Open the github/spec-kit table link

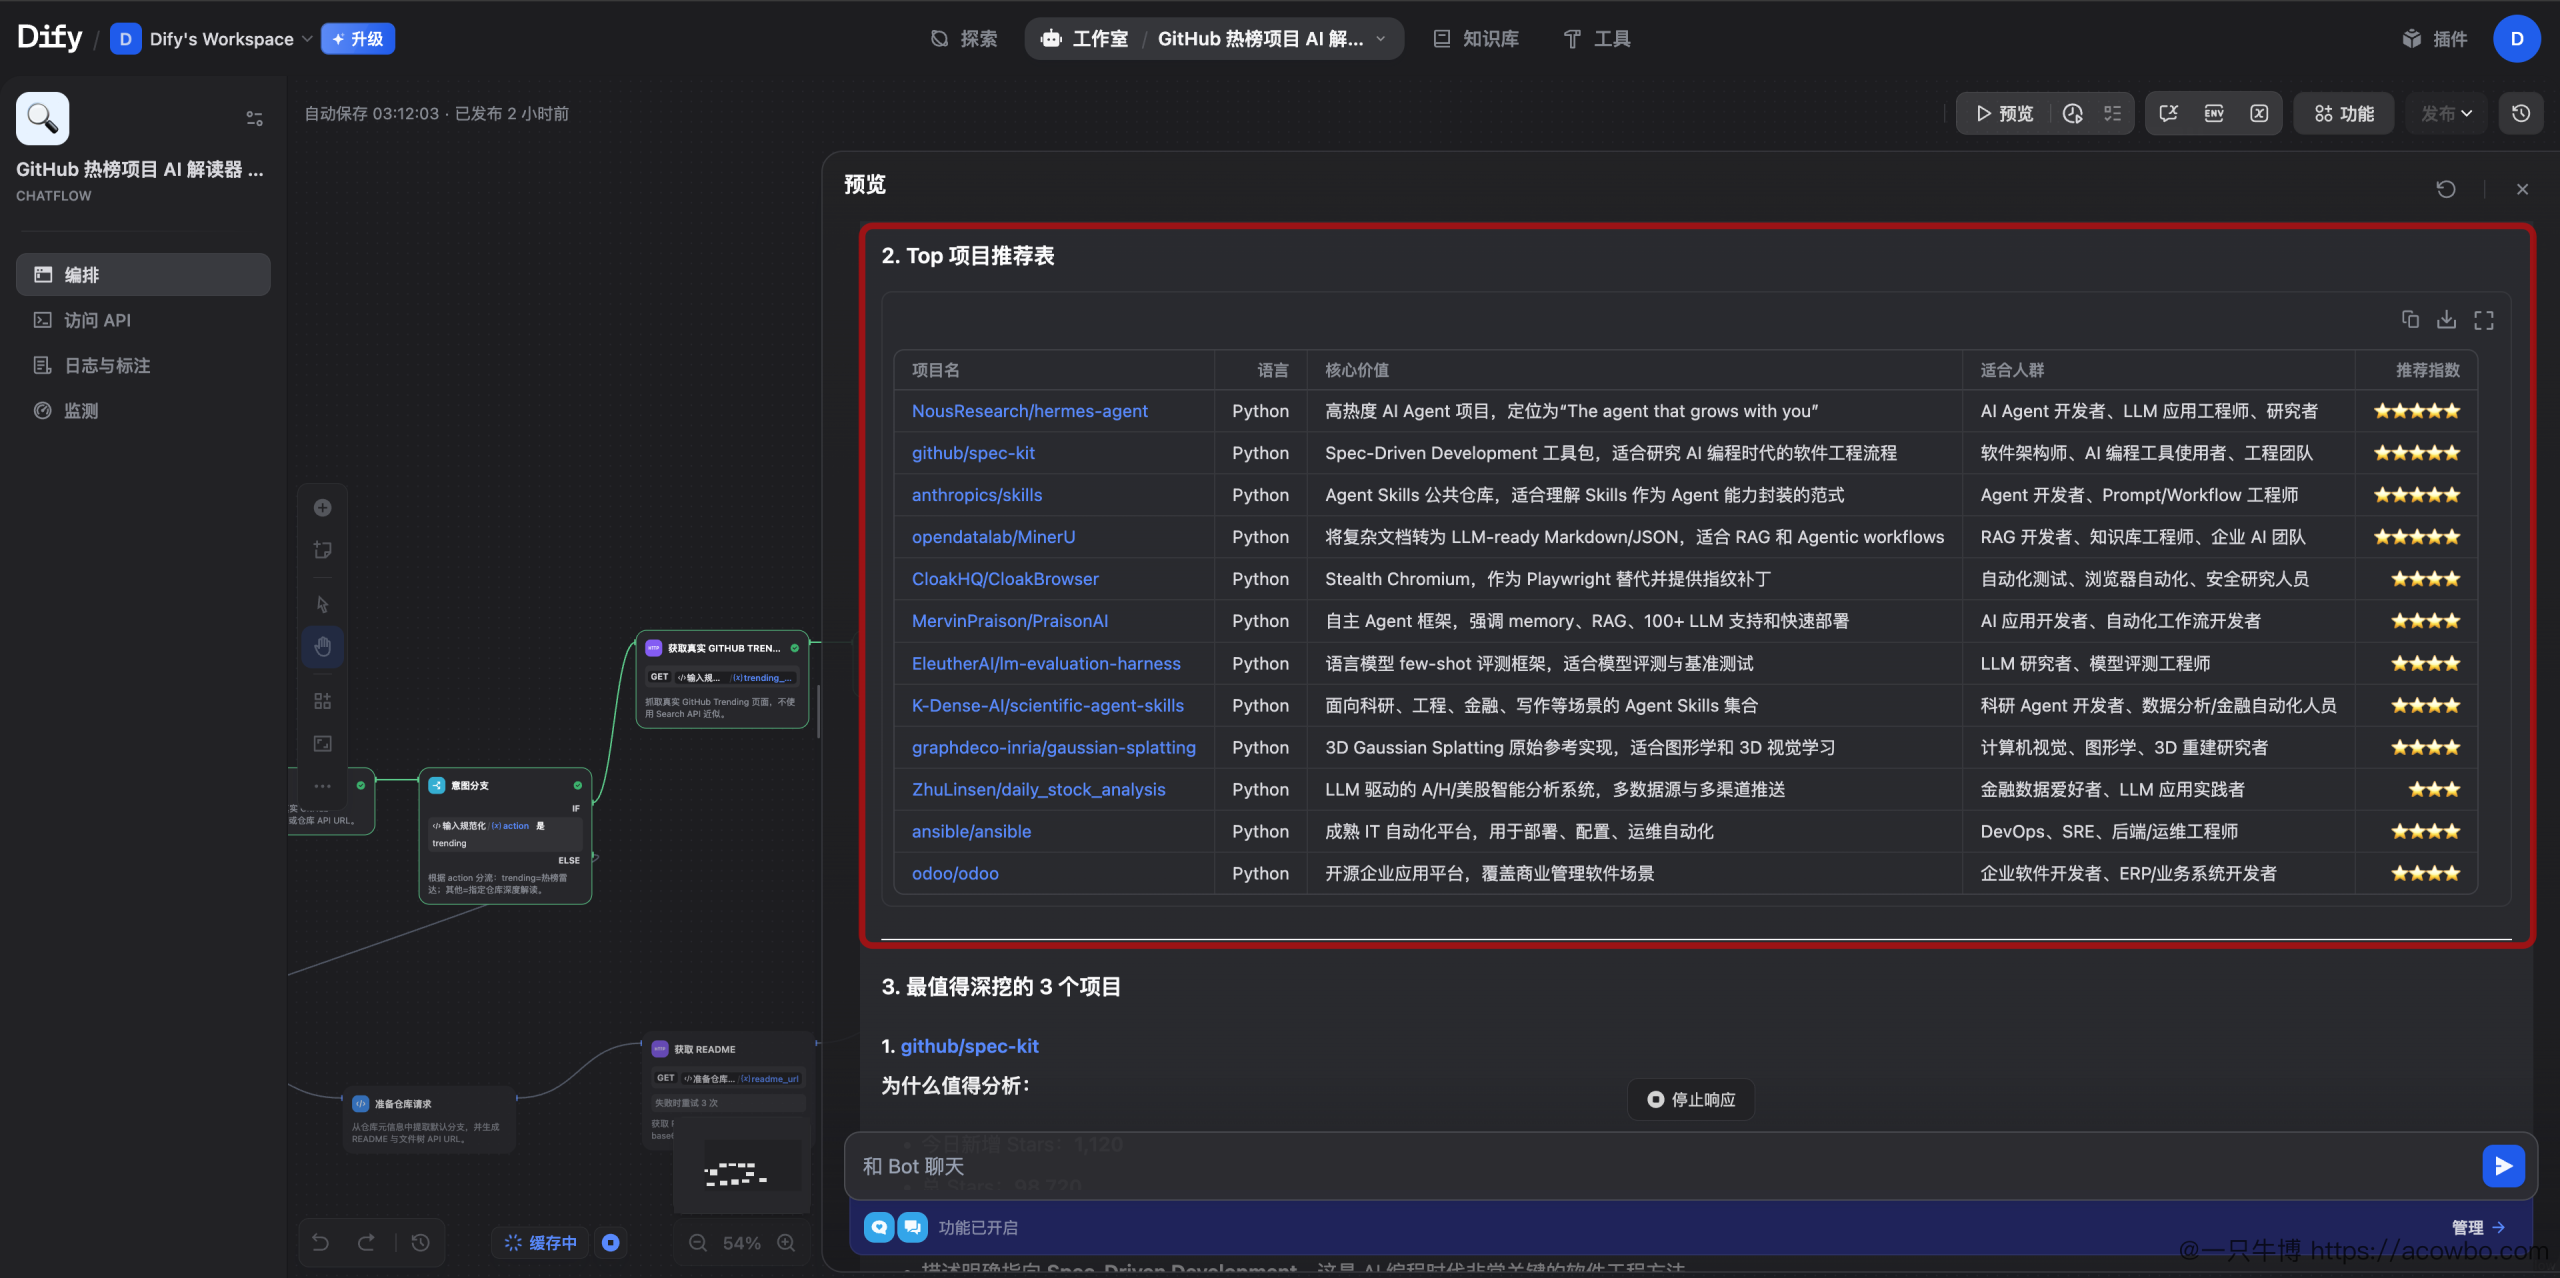973,453
